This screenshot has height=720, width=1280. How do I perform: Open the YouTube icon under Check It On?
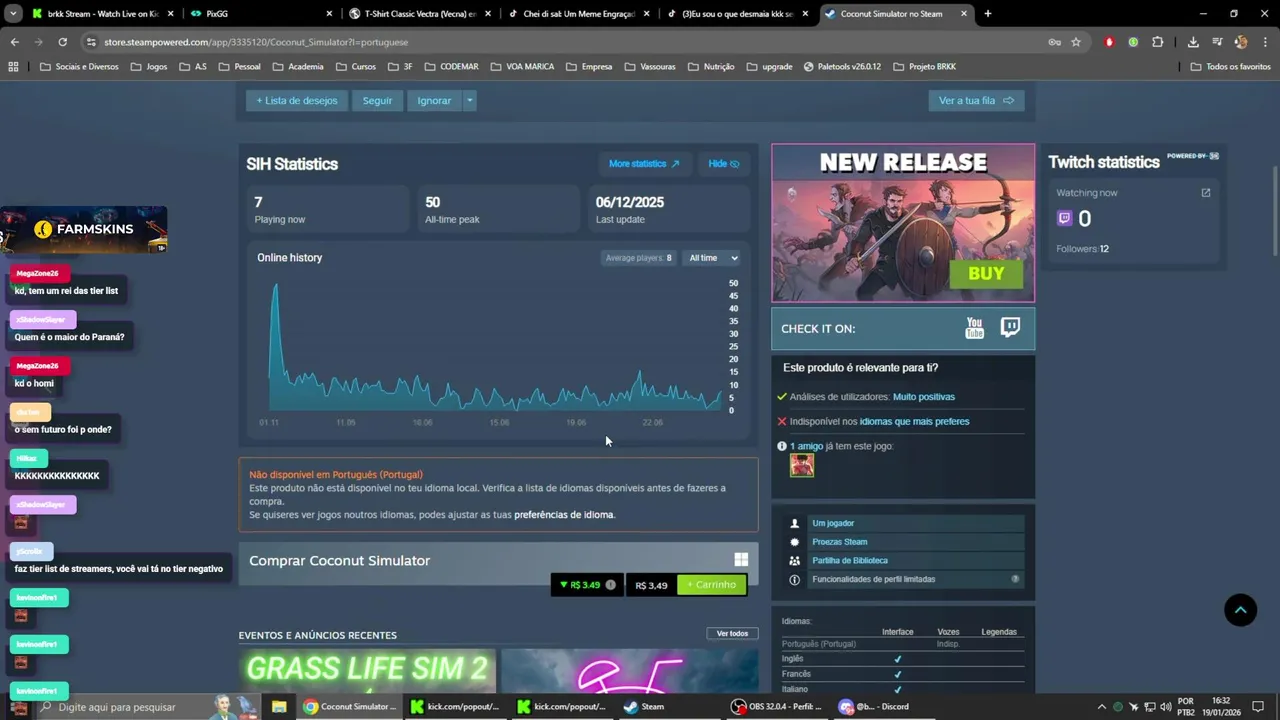pyautogui.click(x=974, y=328)
